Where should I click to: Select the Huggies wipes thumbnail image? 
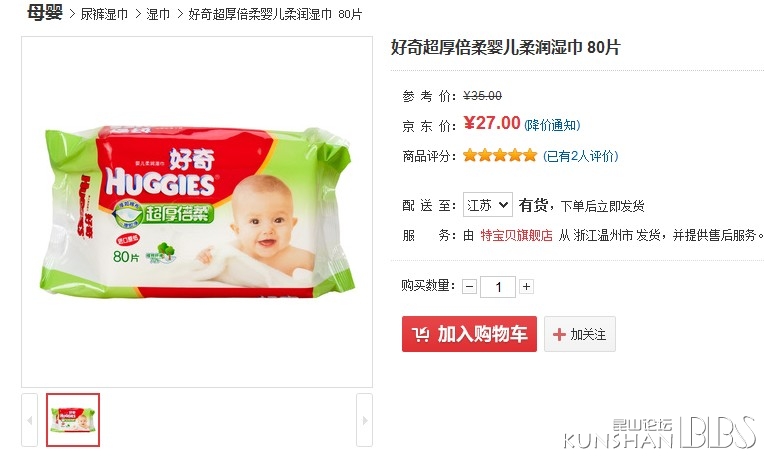pos(73,420)
